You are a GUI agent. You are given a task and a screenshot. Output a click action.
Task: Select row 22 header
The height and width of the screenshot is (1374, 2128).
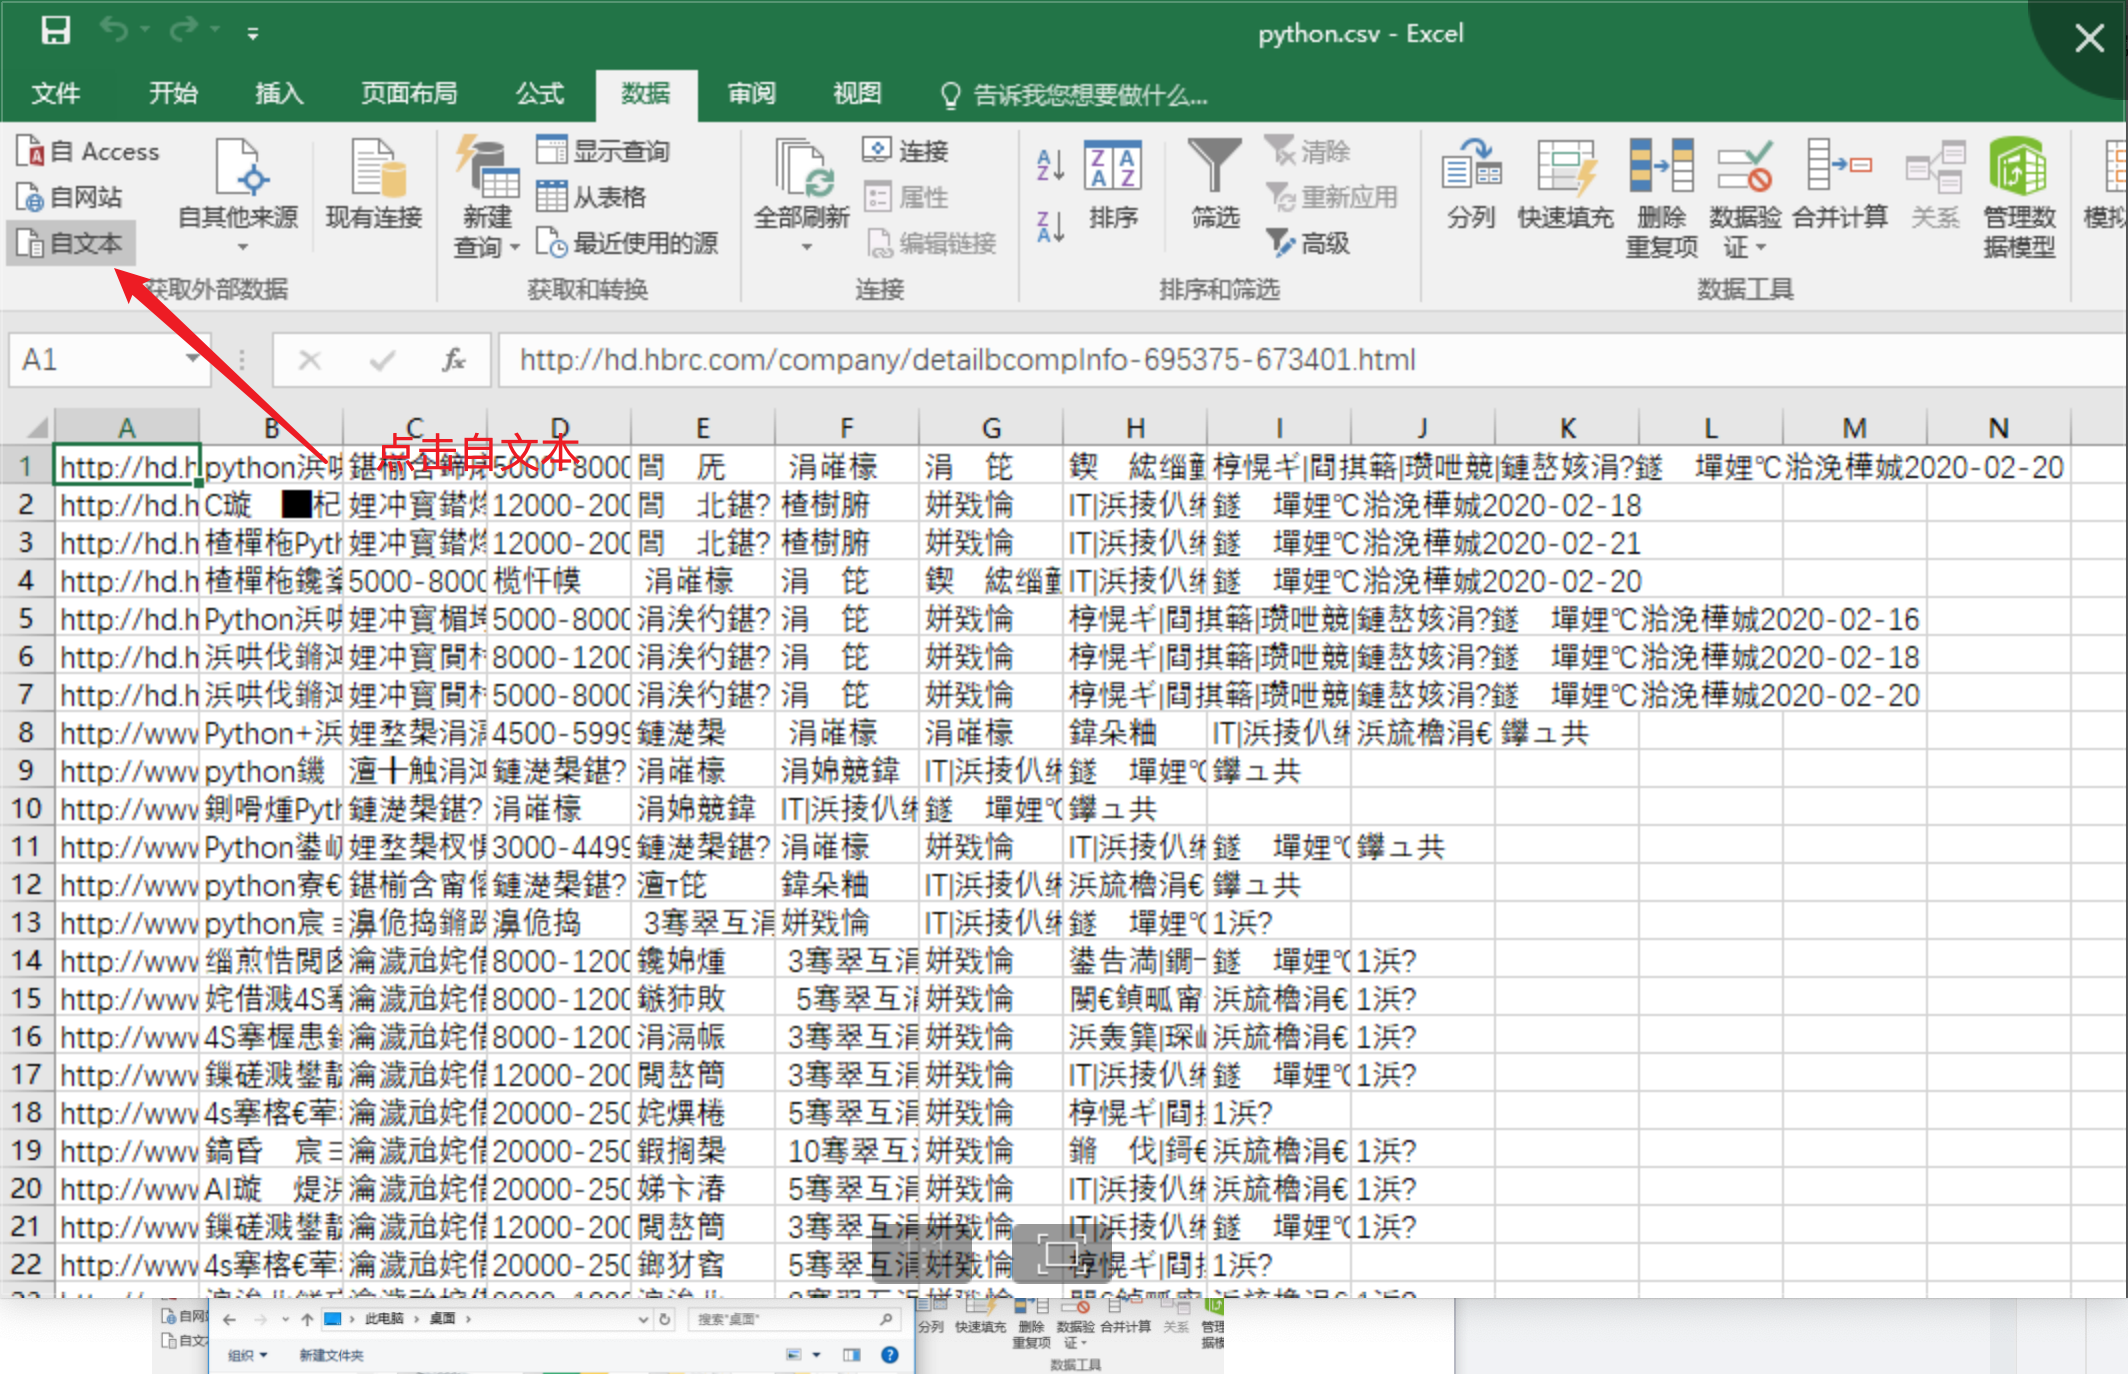[x=26, y=1265]
